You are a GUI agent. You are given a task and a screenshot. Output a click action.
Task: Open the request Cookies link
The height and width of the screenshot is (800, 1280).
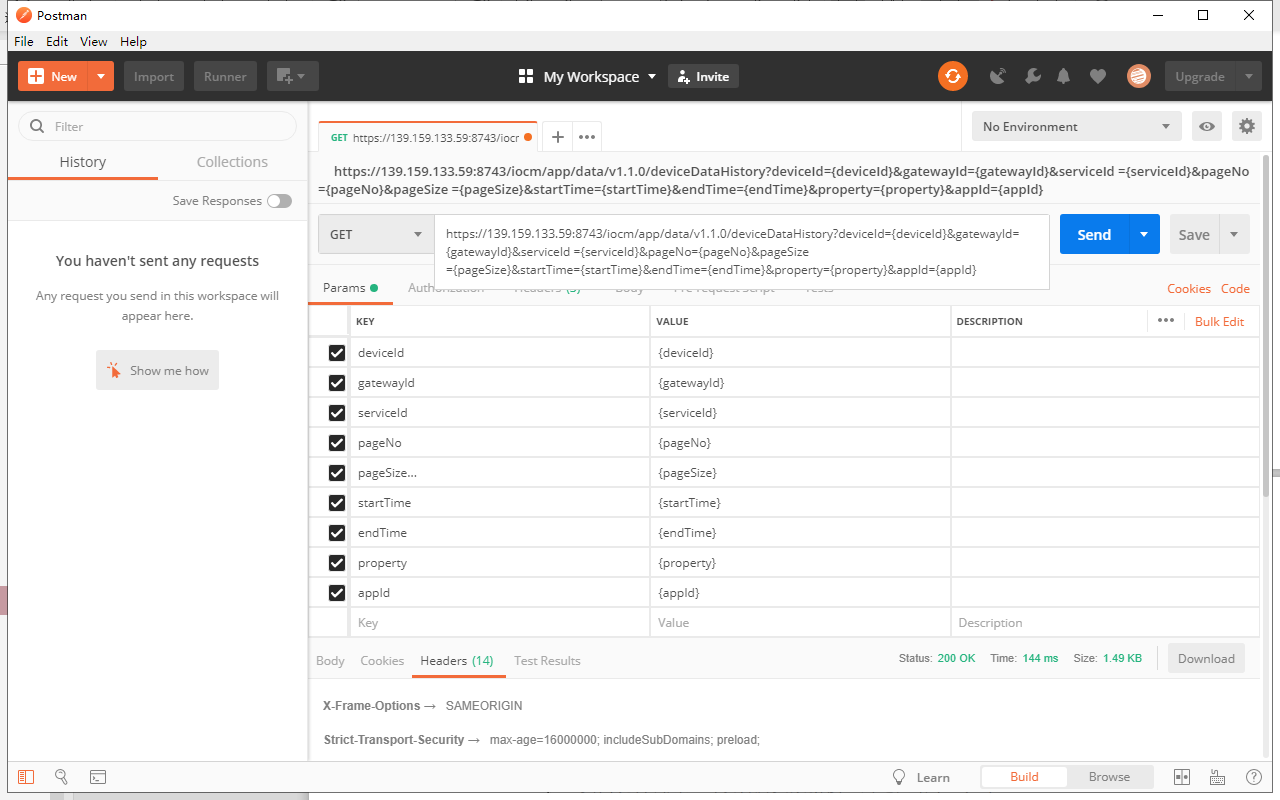pyautogui.click(x=1188, y=288)
